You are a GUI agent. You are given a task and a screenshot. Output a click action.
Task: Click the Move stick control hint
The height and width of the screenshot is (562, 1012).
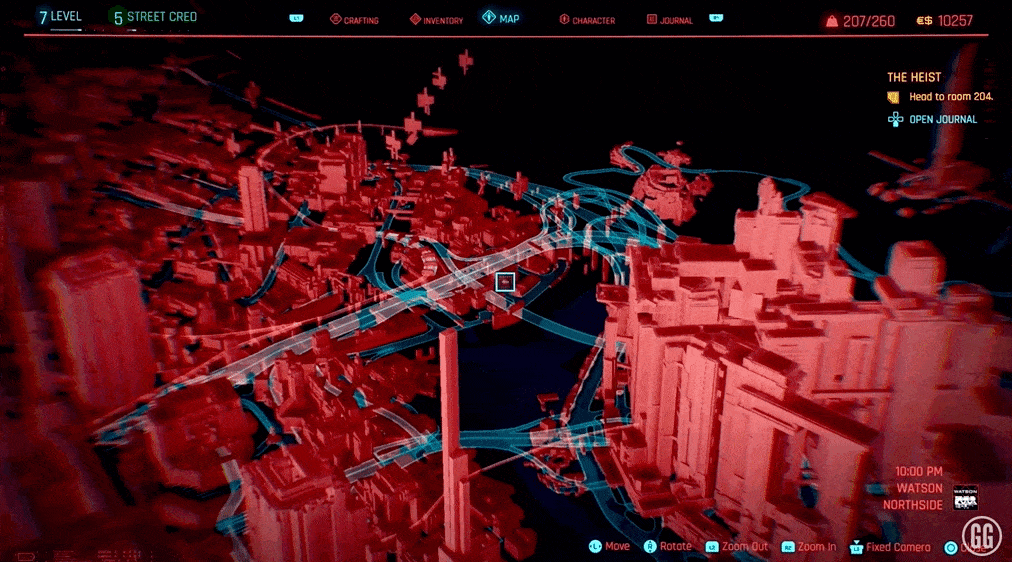[608, 547]
